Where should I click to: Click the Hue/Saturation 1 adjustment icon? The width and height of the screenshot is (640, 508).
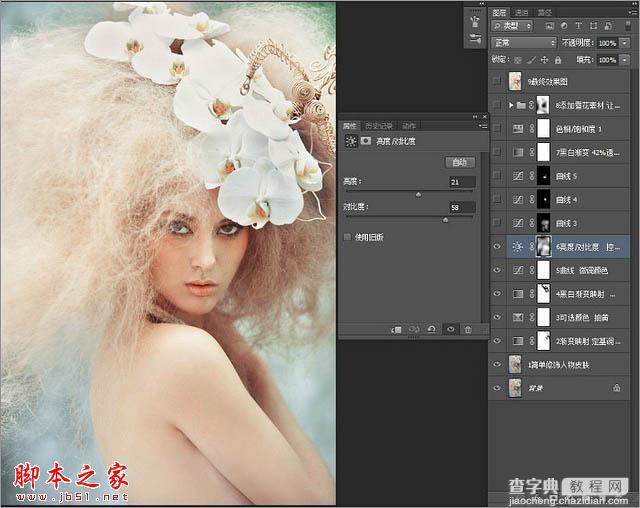click(x=518, y=129)
